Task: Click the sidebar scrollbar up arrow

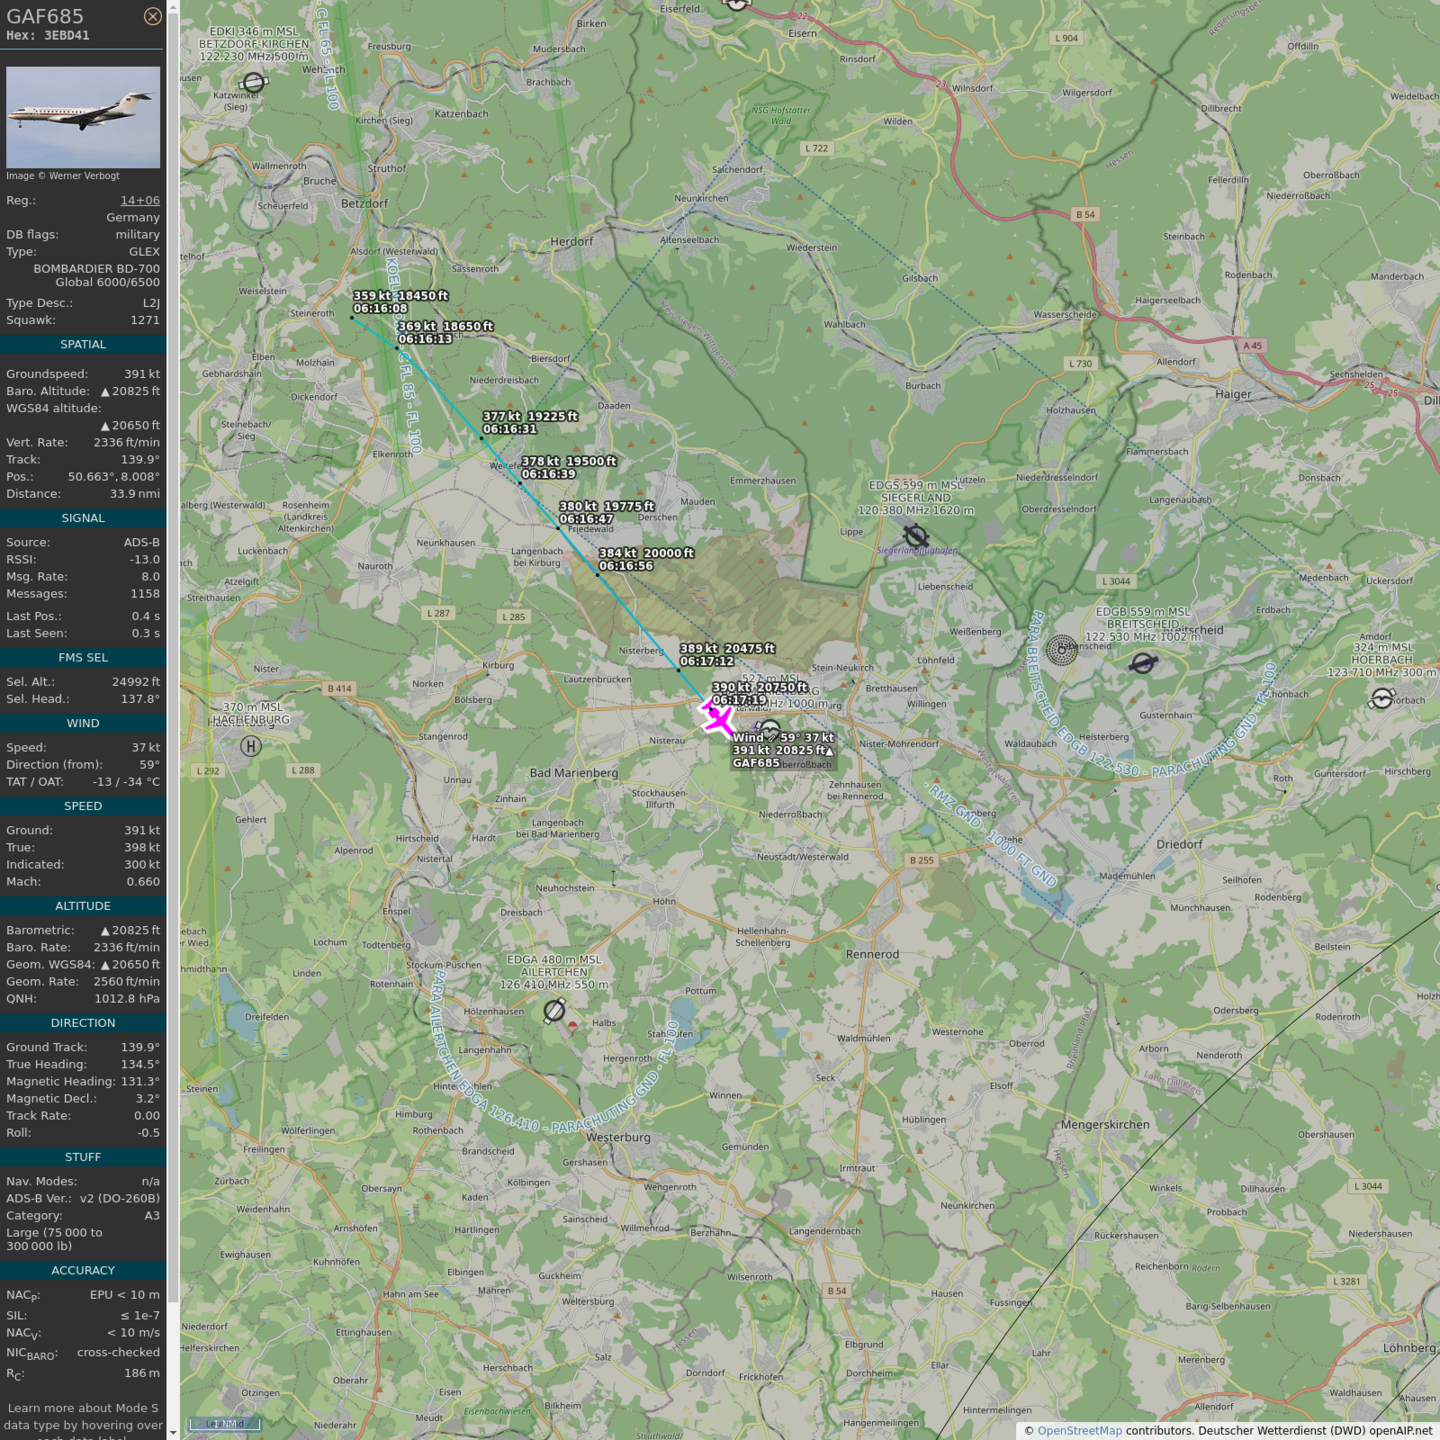Action: (x=173, y=7)
